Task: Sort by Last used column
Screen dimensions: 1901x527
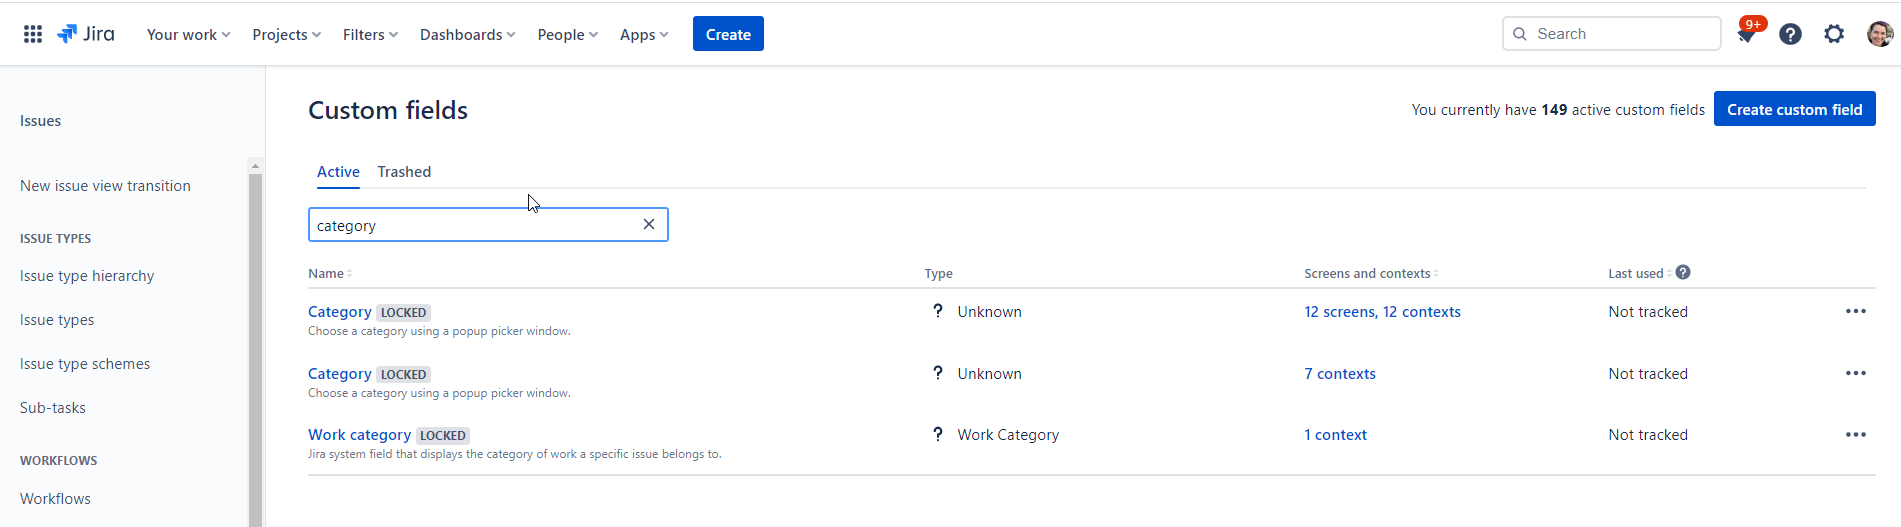Action: 1640,273
